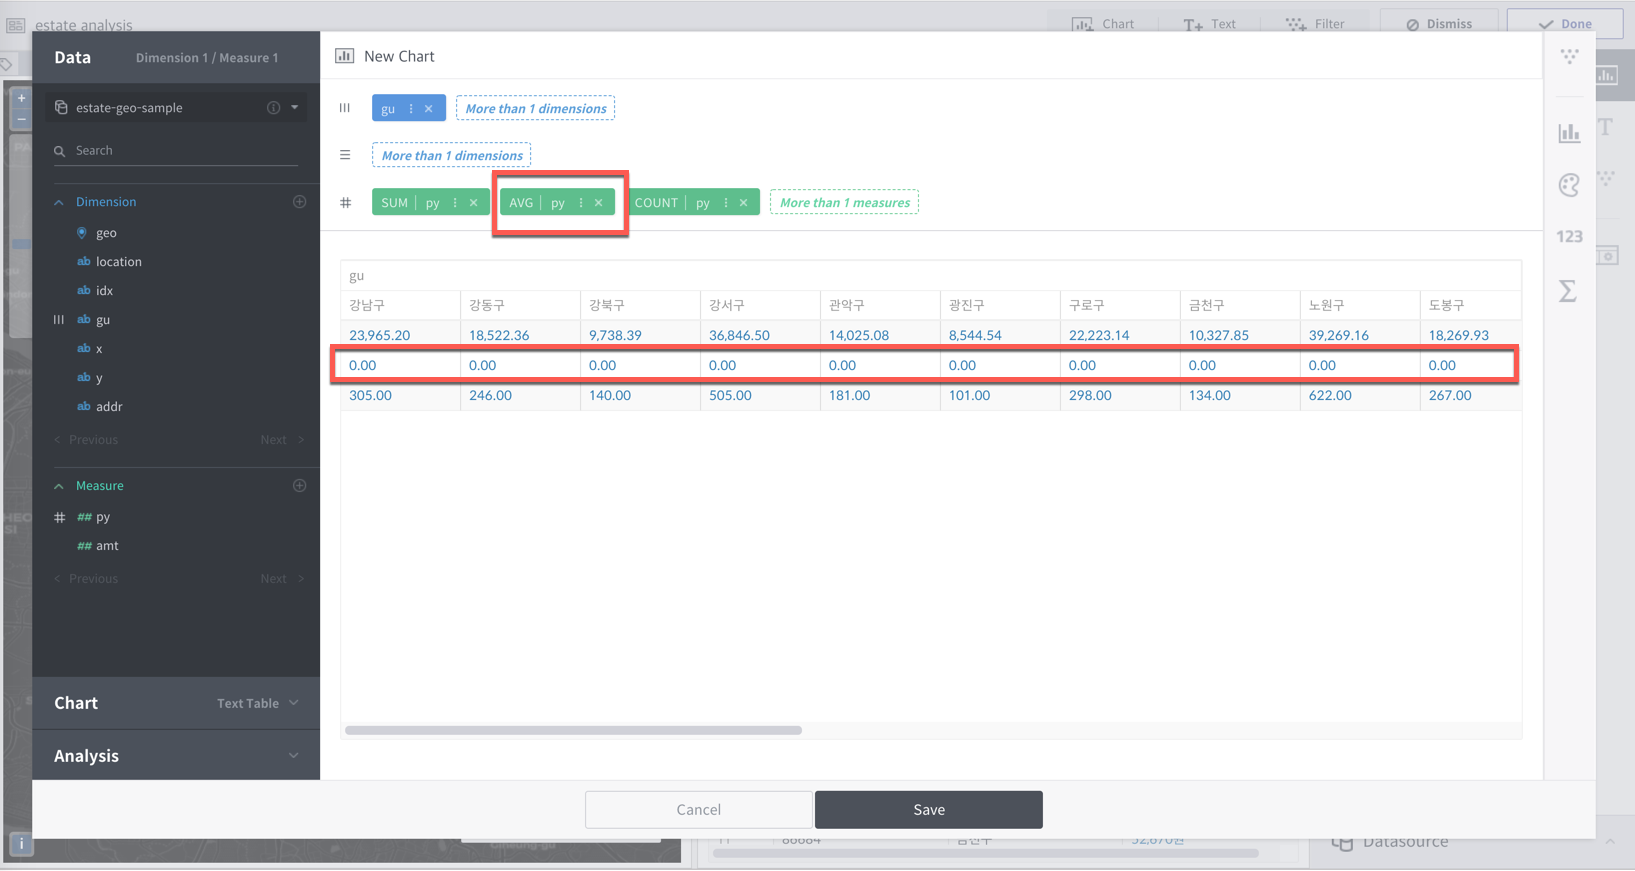Click the column shelf icon
This screenshot has width=1635, height=871.
(345, 108)
